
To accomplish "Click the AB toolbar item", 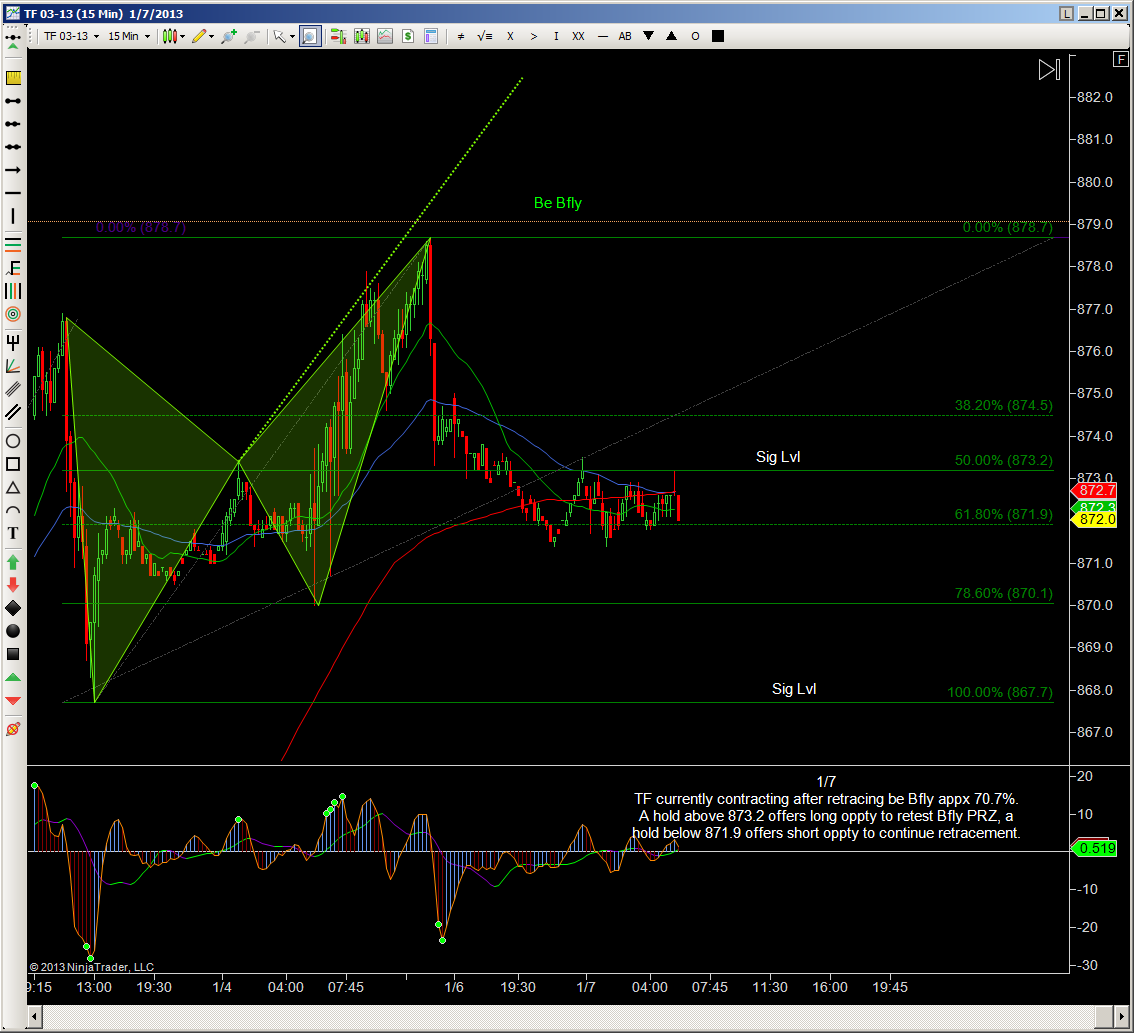I will click(x=625, y=36).
